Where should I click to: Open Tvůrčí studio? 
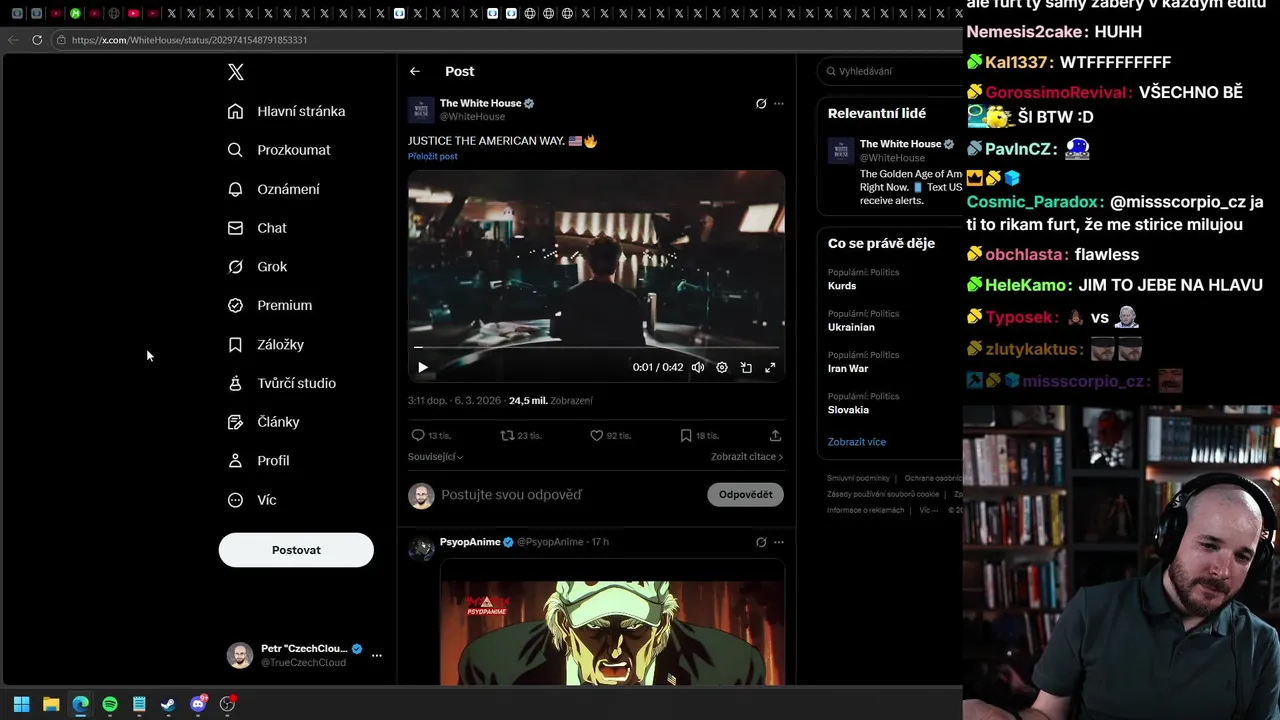(x=281, y=383)
